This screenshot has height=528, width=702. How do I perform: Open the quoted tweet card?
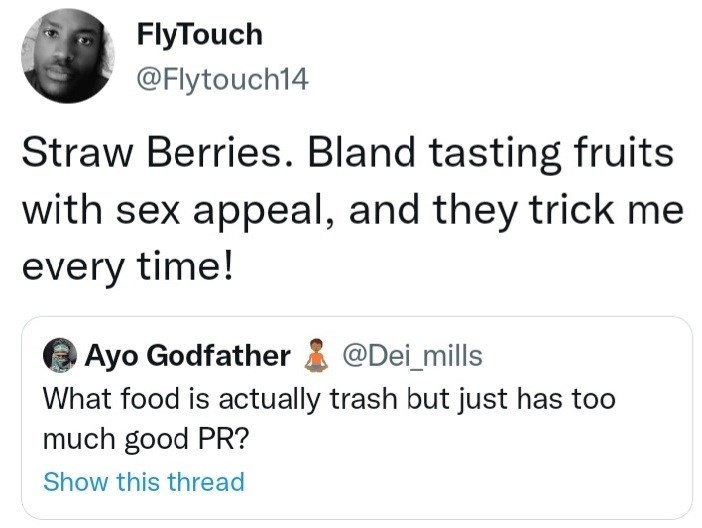pos(357,418)
